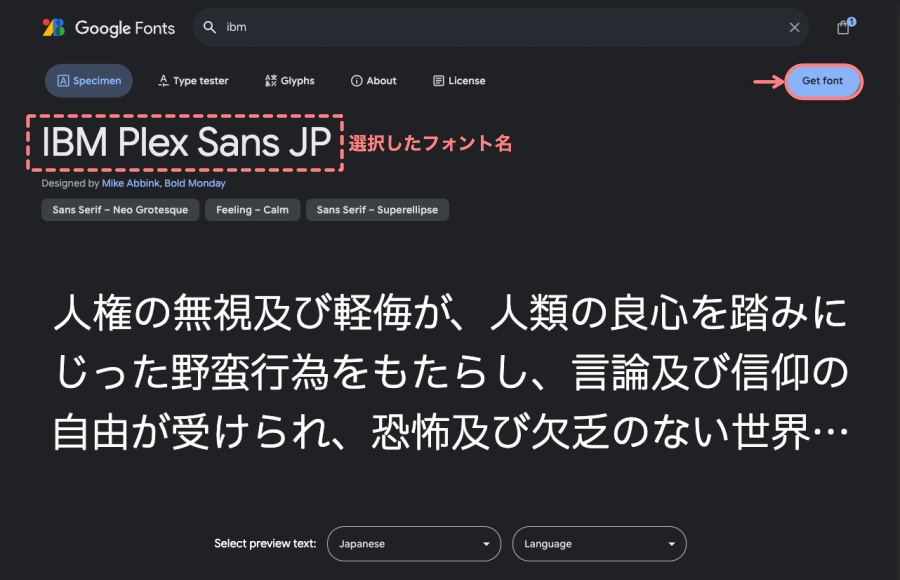This screenshot has width=900, height=580.
Task: Open the Glyphs tab
Action: pos(290,80)
